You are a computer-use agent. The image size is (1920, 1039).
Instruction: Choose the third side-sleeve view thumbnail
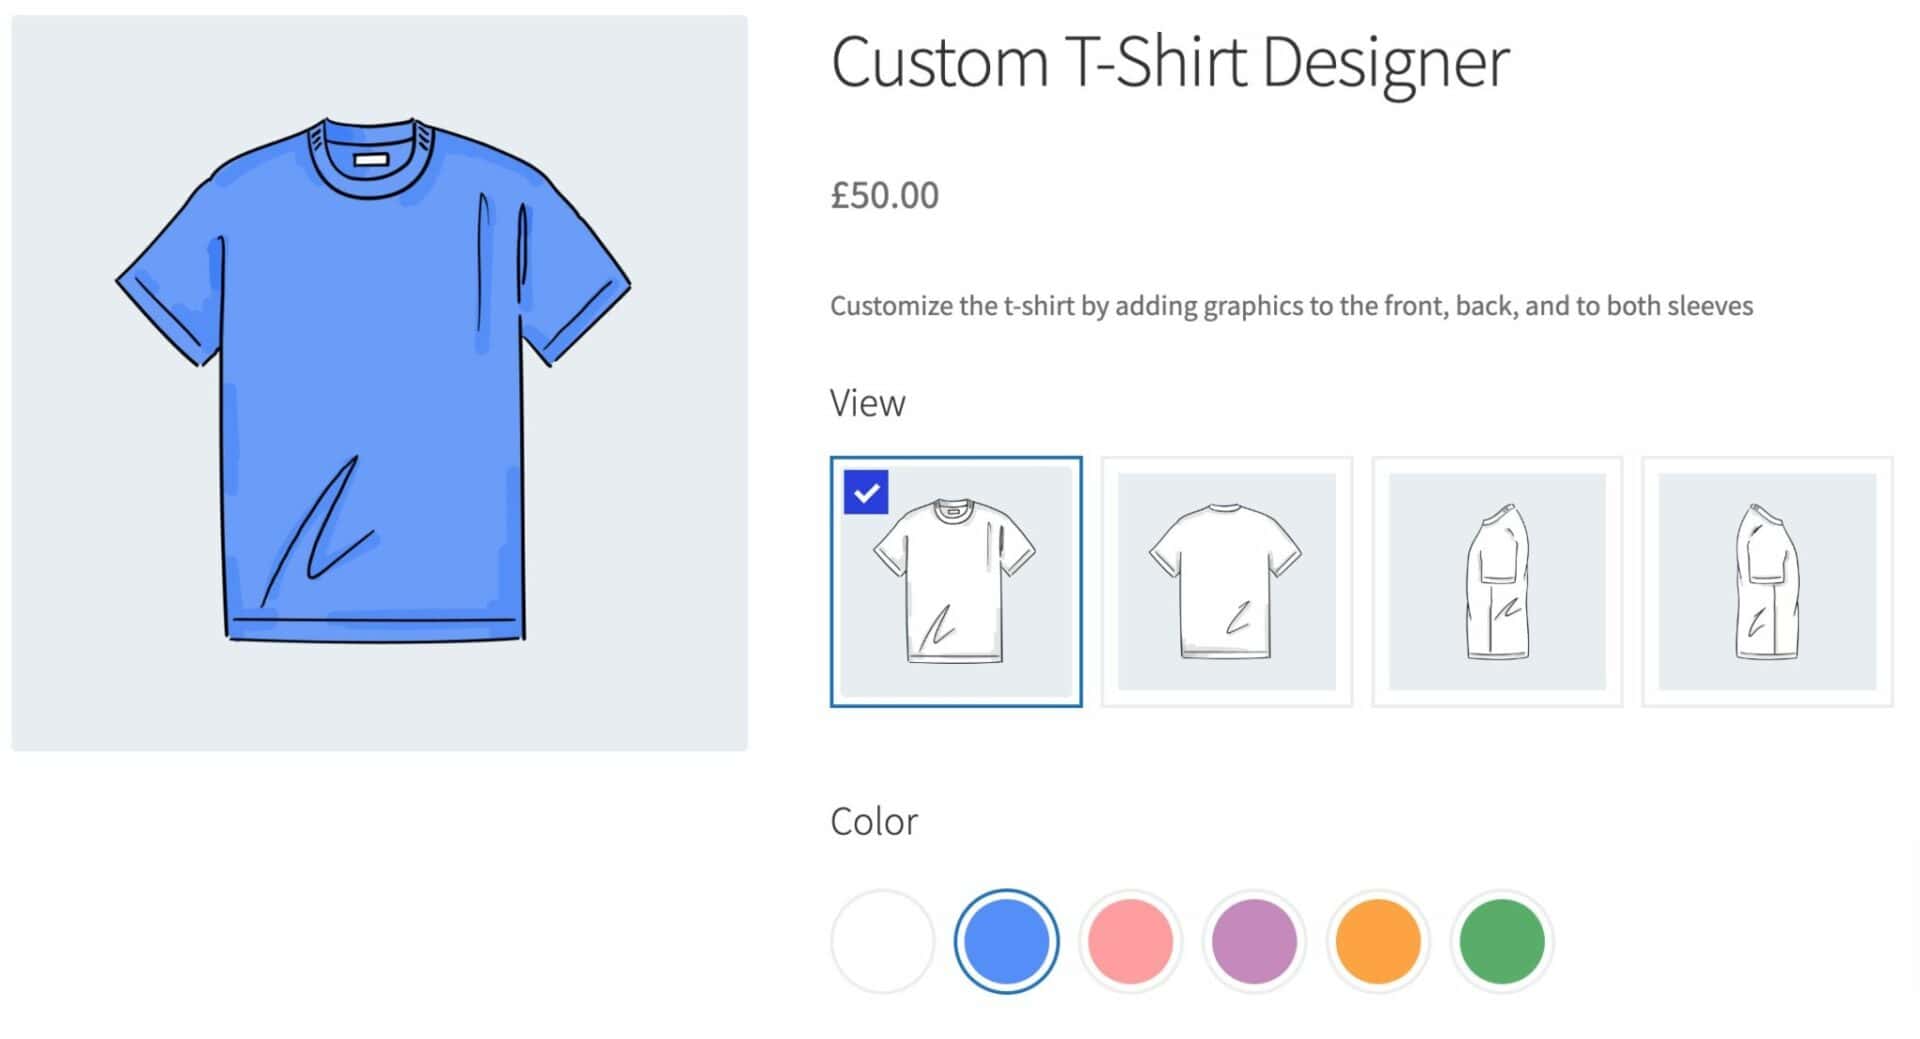click(1497, 582)
